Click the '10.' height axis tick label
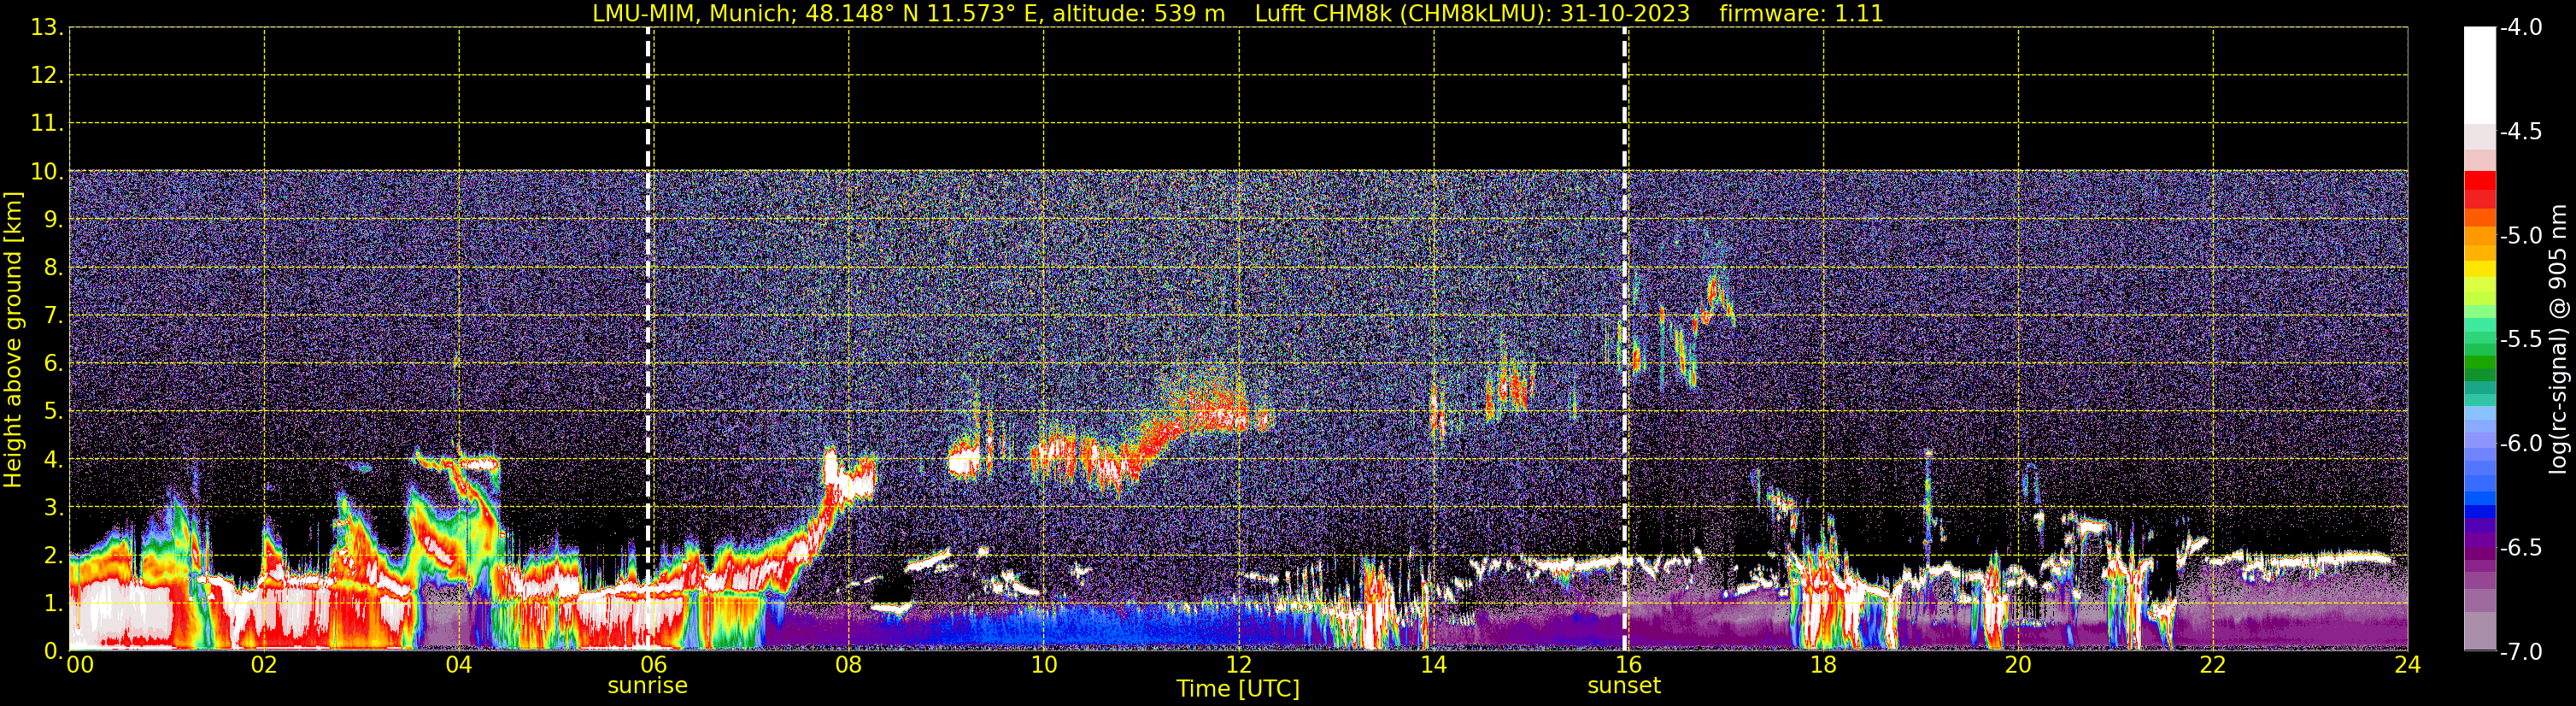Image resolution: width=2576 pixels, height=706 pixels. [47, 172]
